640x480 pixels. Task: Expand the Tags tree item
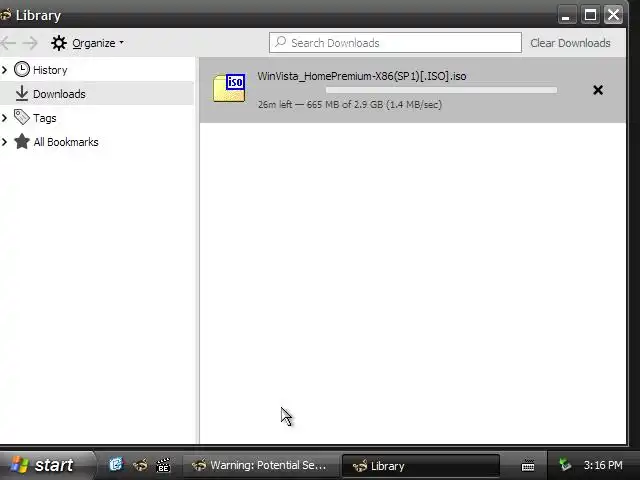tap(4, 118)
